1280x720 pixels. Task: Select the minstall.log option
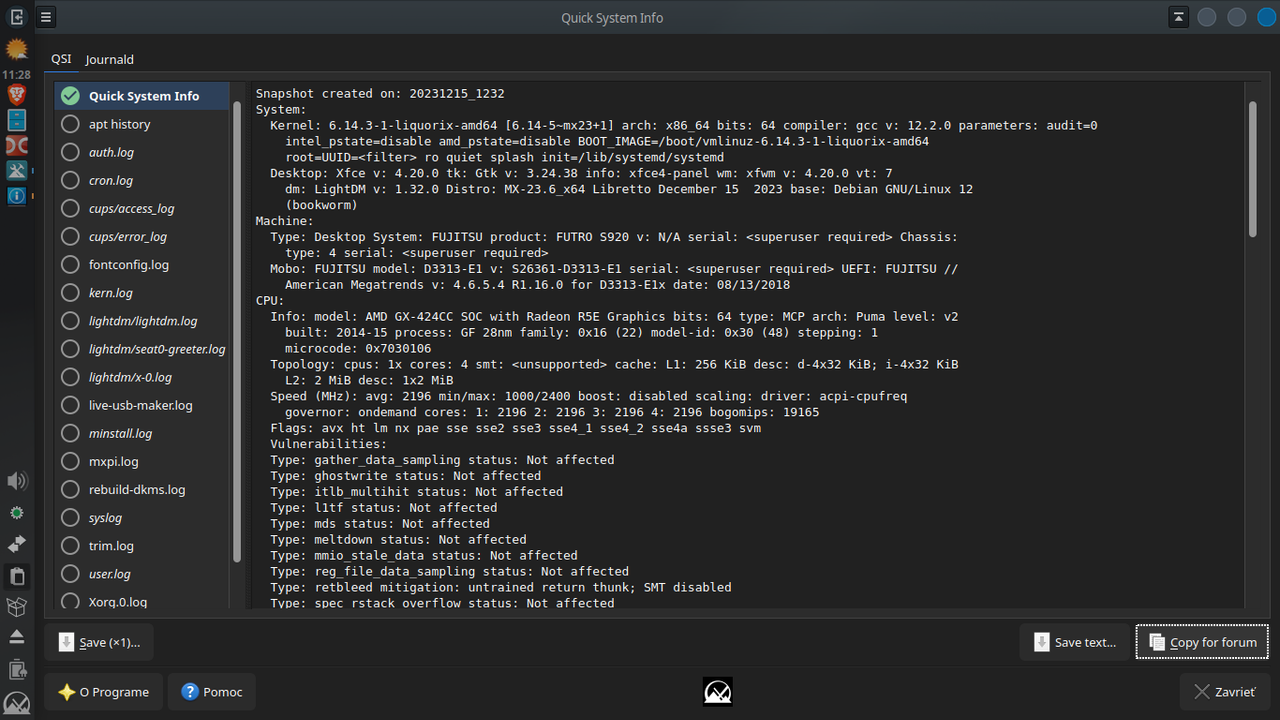[x=142, y=433]
